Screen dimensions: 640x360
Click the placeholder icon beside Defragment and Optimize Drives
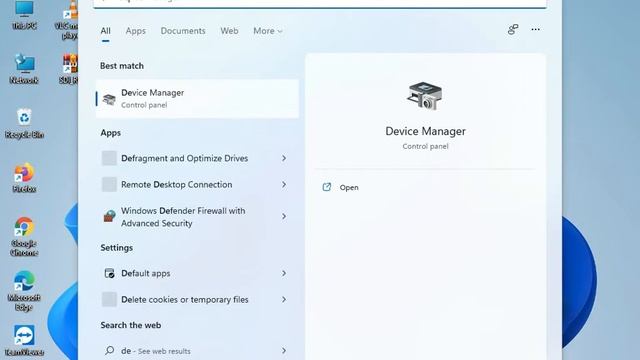pos(109,158)
